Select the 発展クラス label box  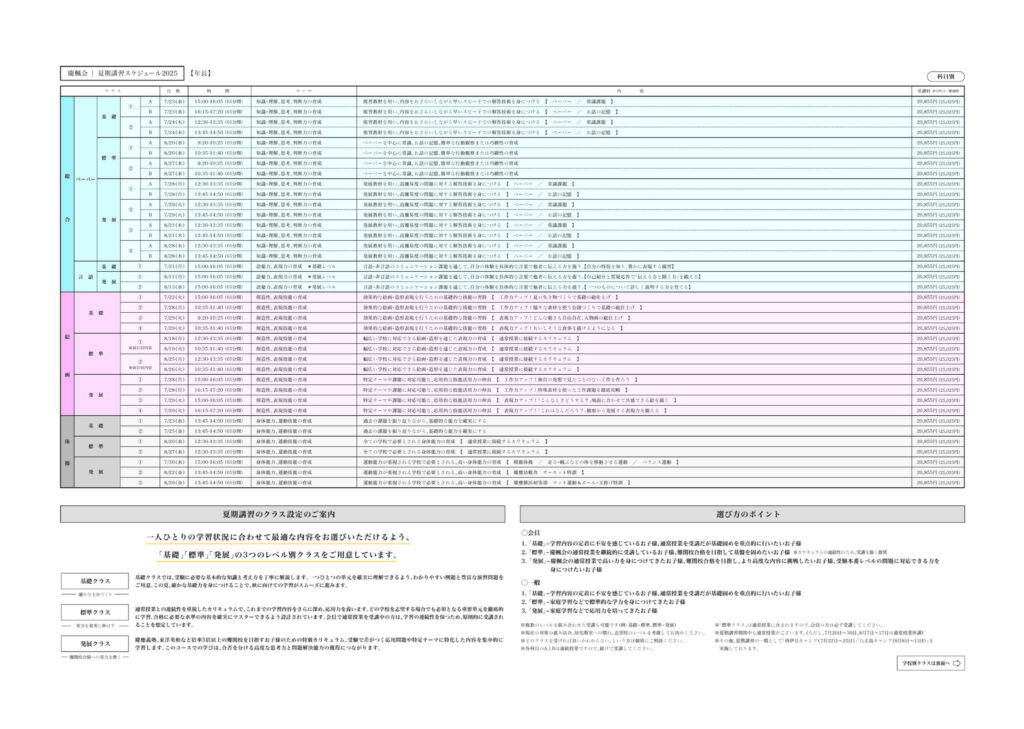click(x=95, y=643)
